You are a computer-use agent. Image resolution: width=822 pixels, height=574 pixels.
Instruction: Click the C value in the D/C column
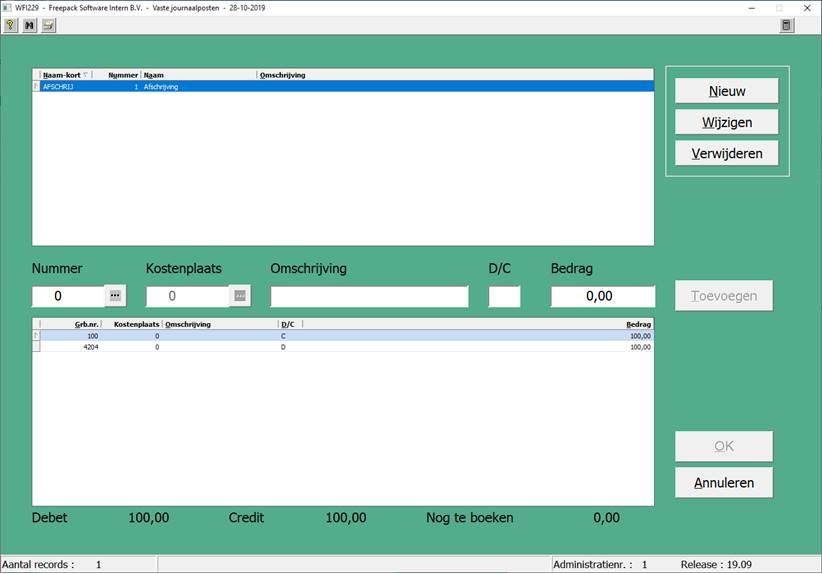tap(283, 336)
